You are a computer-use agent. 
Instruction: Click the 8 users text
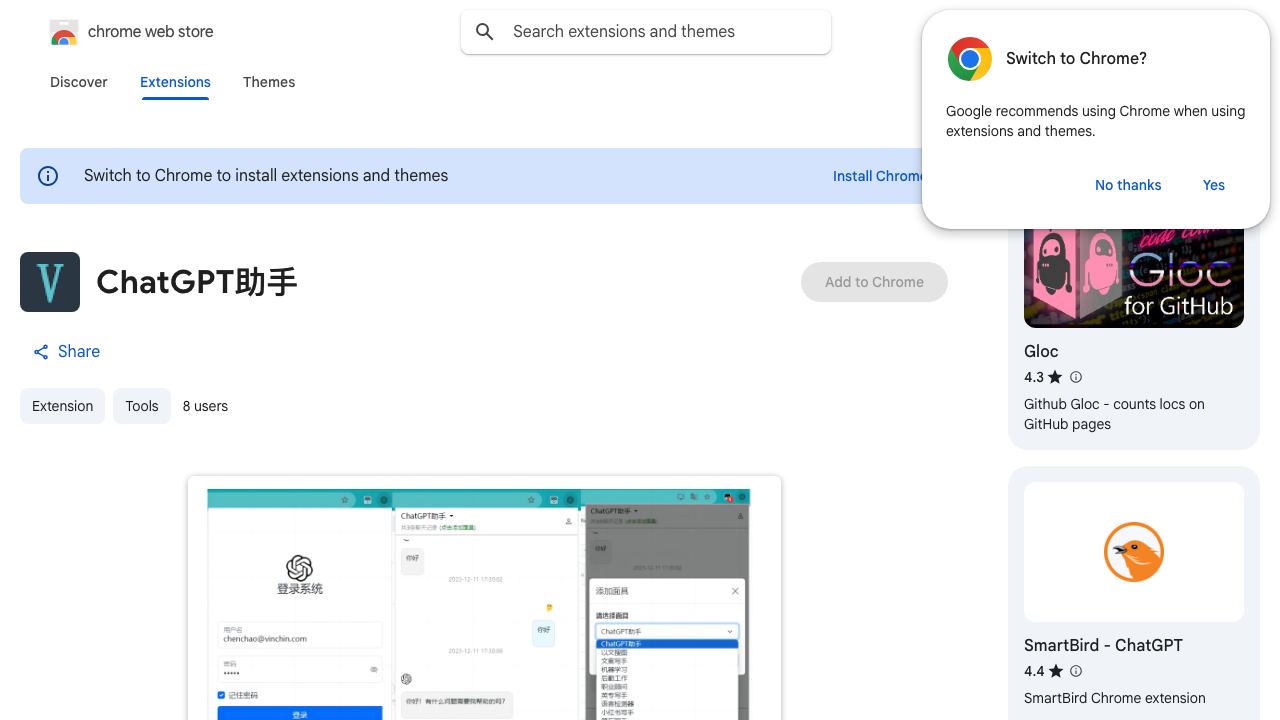click(205, 406)
